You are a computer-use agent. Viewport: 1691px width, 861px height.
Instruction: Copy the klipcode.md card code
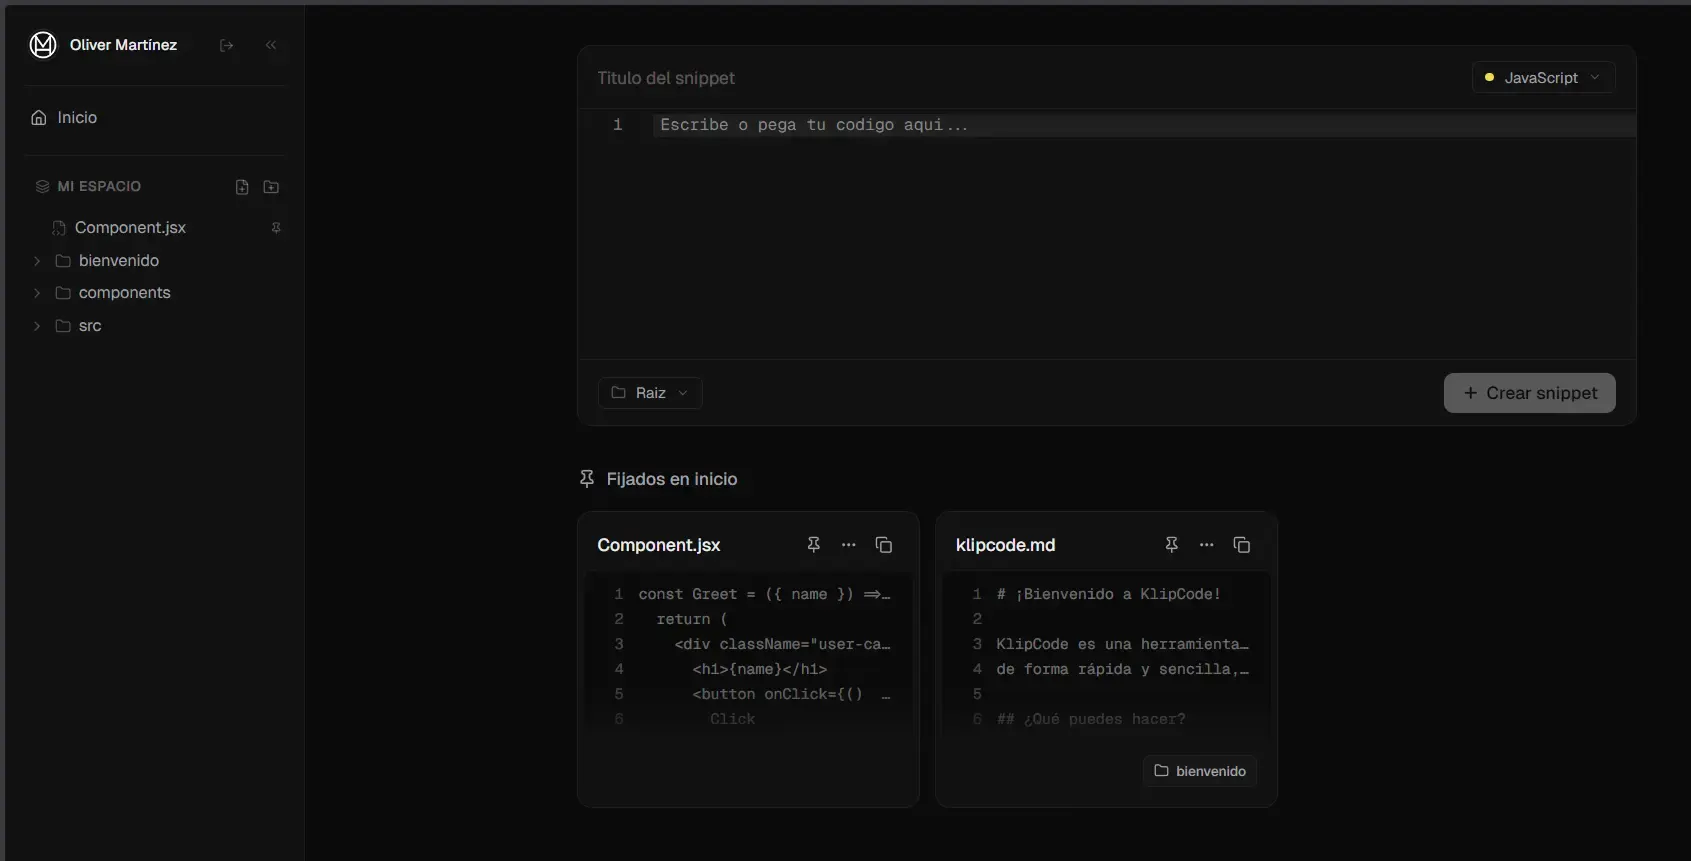1241,545
